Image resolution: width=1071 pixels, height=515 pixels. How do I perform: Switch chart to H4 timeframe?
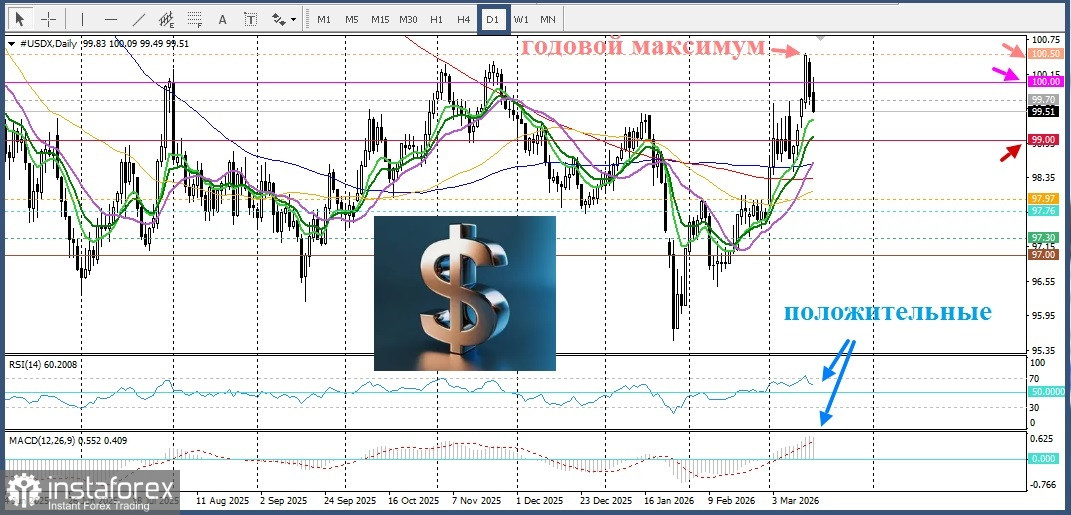[x=464, y=19]
